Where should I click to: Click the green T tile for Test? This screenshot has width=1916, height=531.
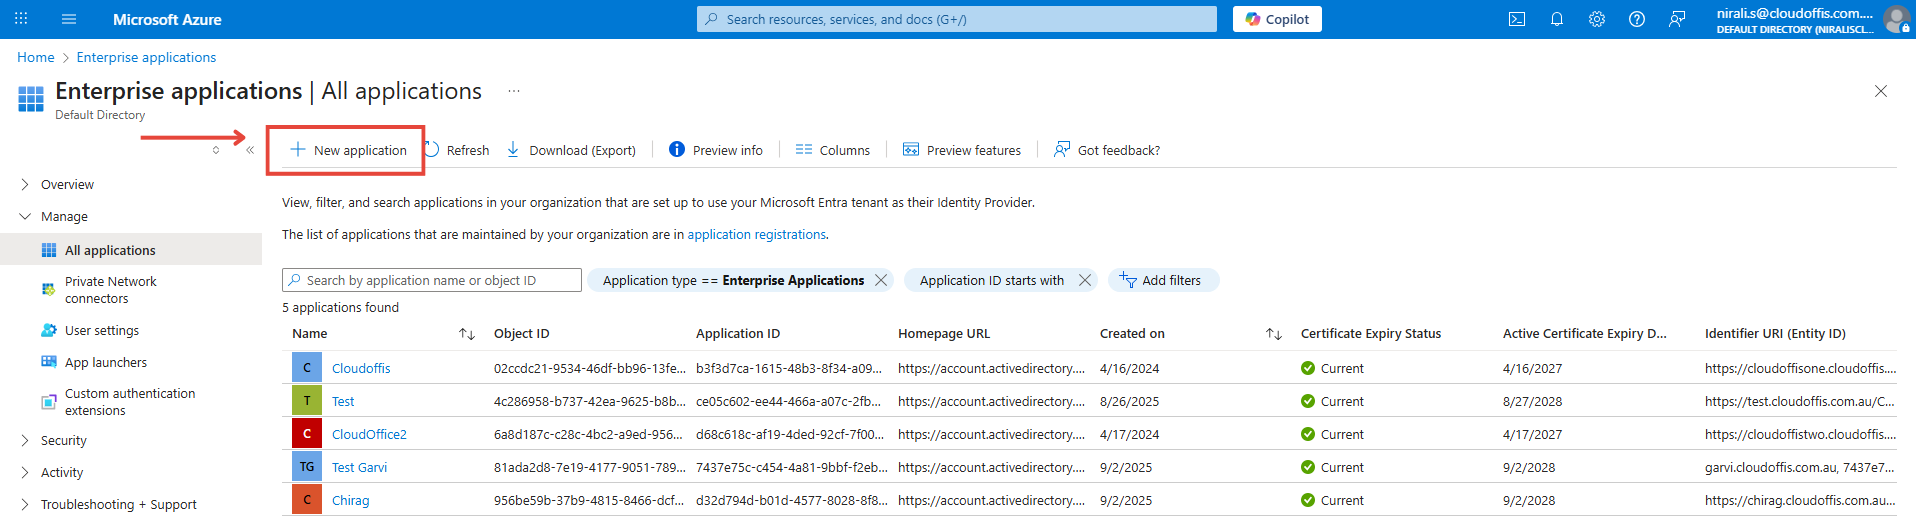click(x=307, y=401)
